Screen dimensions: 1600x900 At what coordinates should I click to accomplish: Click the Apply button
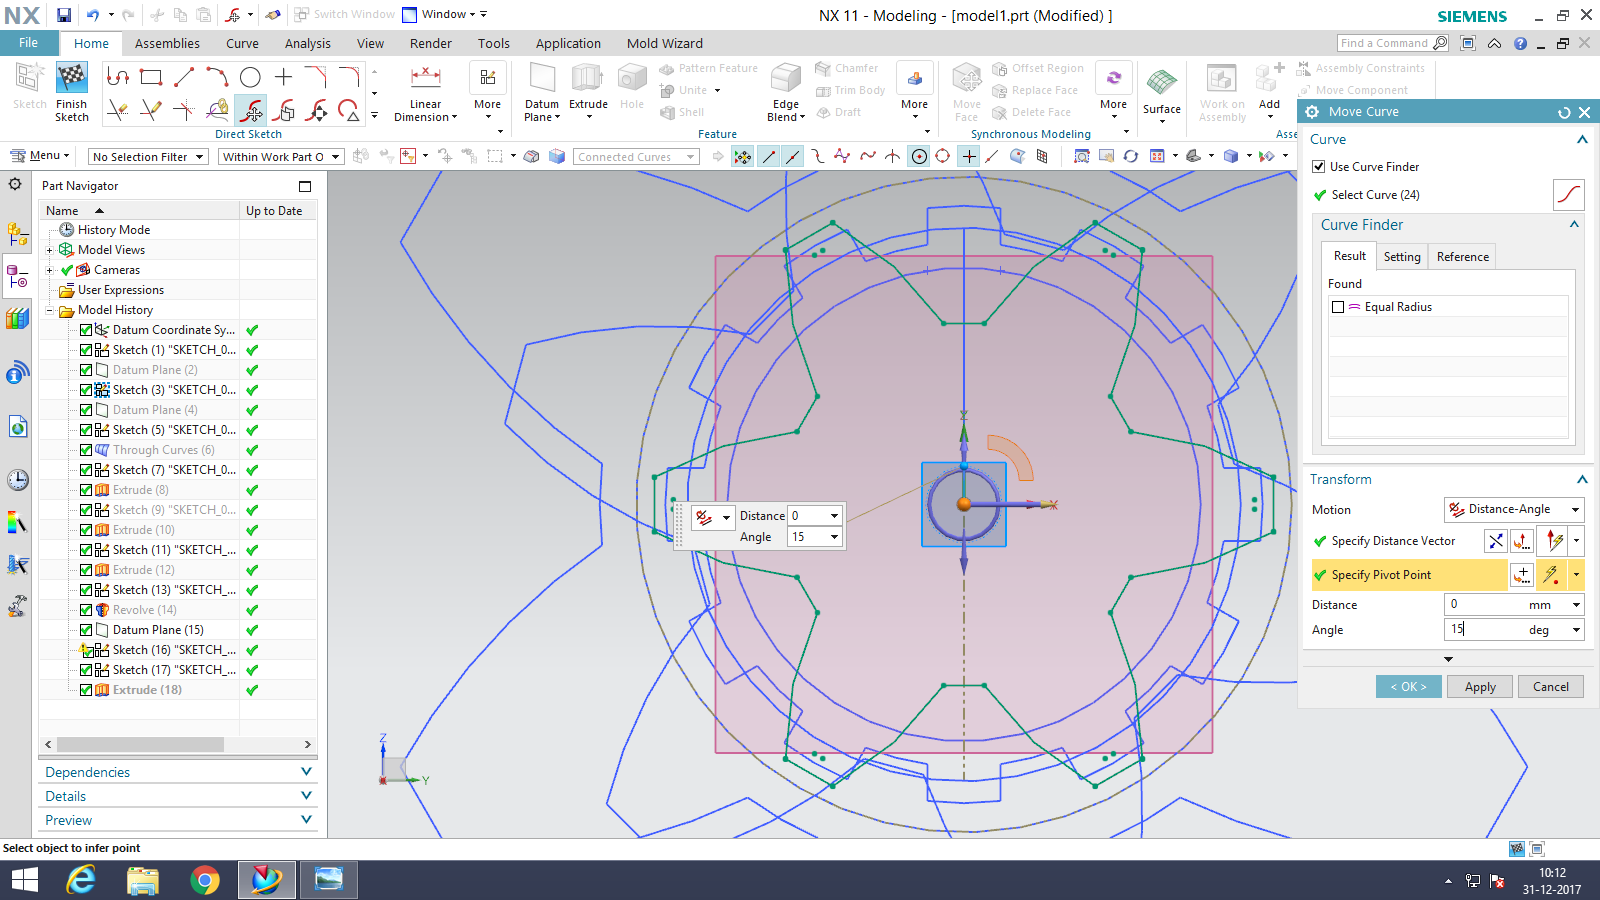pyautogui.click(x=1480, y=687)
